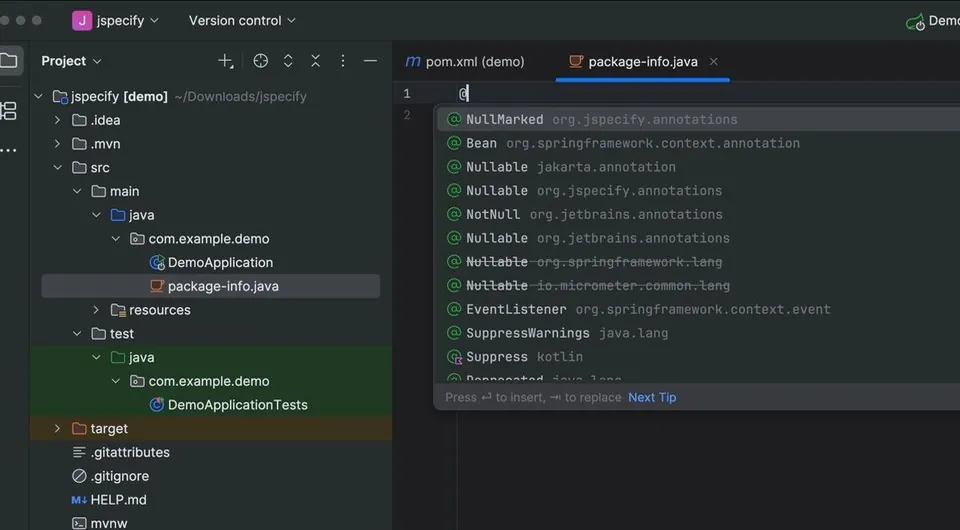Viewport: 960px width, 530px height.
Task: Expand Selected tree icon
Action: click(288, 61)
